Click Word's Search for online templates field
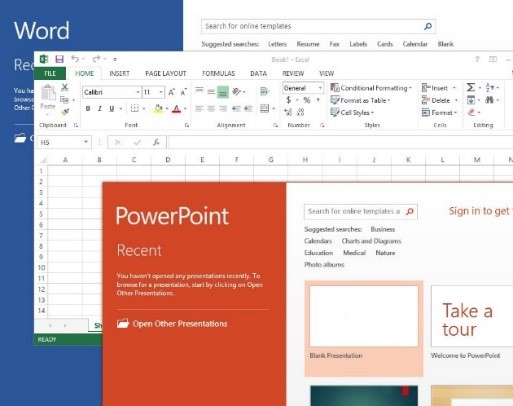513x406 pixels. (x=318, y=26)
